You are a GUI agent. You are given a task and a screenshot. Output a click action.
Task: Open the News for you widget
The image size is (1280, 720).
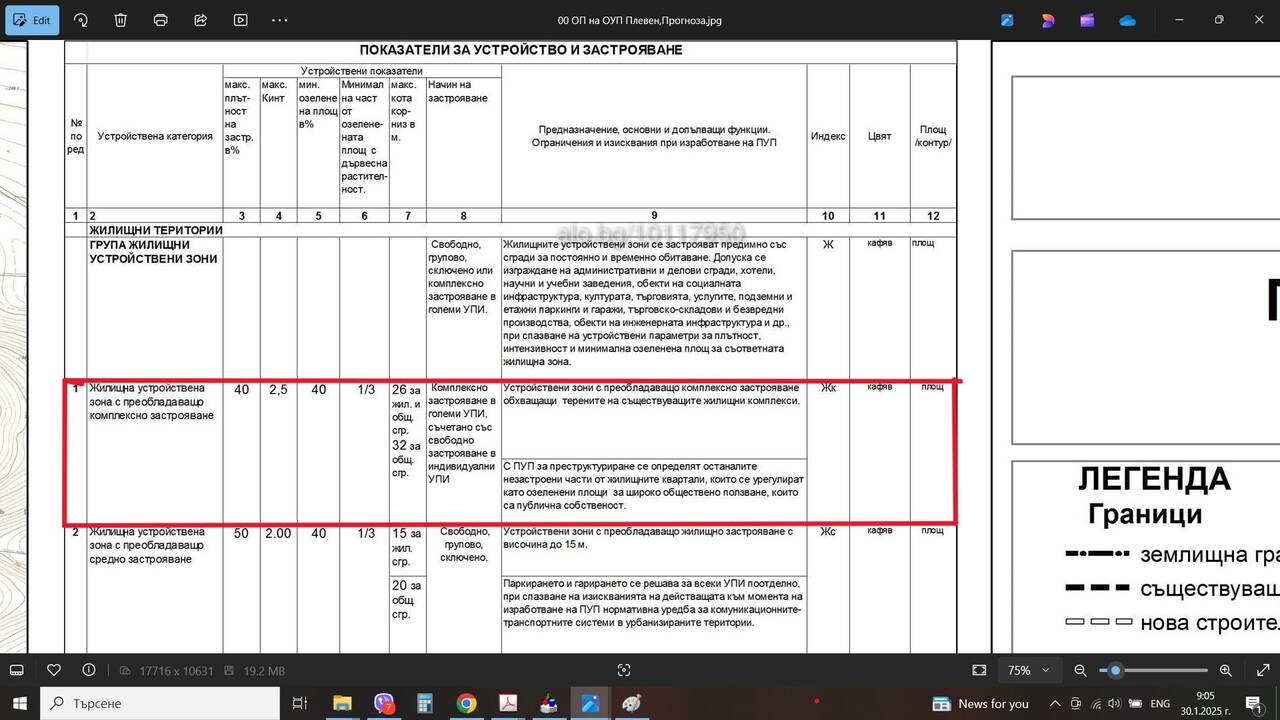(981, 703)
